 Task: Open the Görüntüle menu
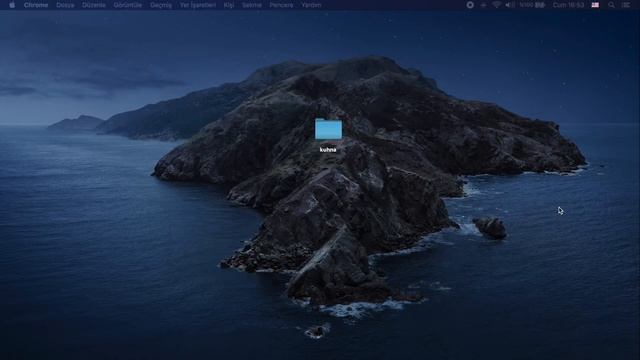[128, 5]
